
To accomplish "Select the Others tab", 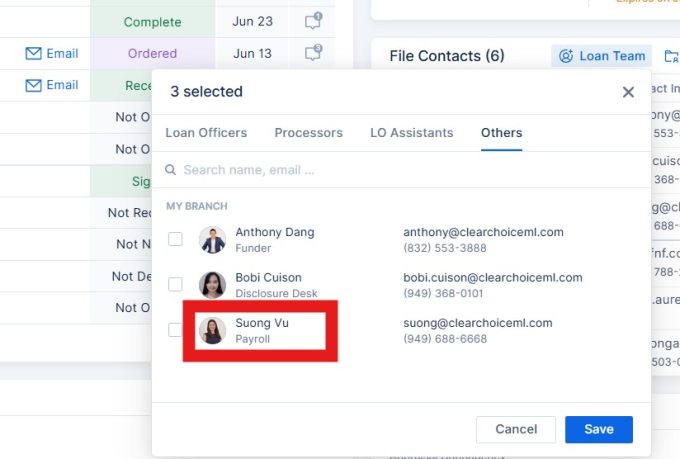I will click(501, 133).
